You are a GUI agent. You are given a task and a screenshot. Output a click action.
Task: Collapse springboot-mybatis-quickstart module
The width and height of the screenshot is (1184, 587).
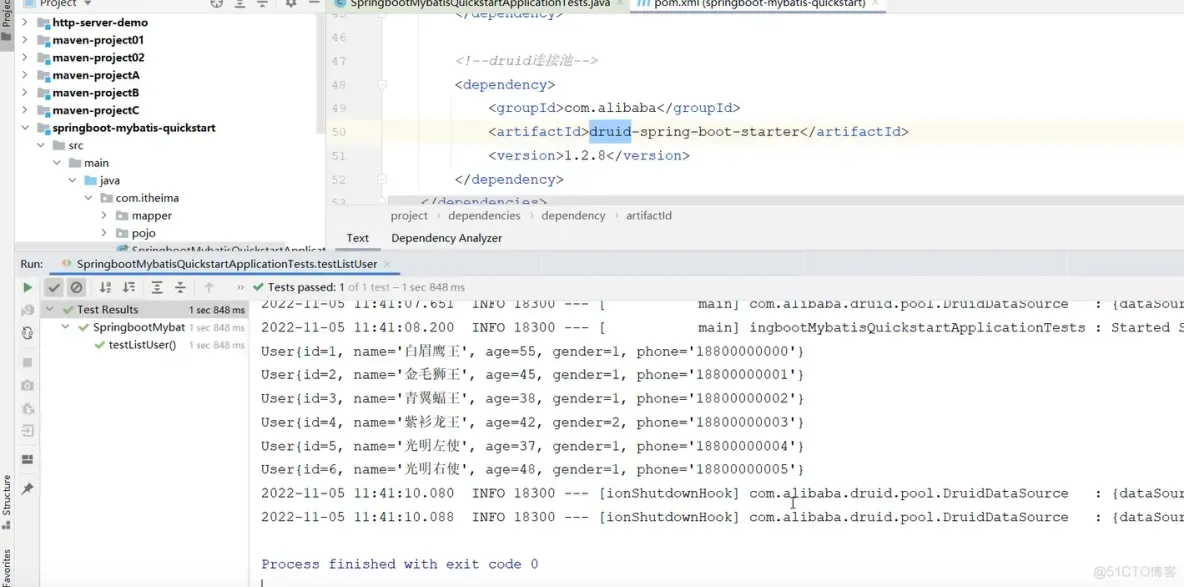[x=25, y=128]
